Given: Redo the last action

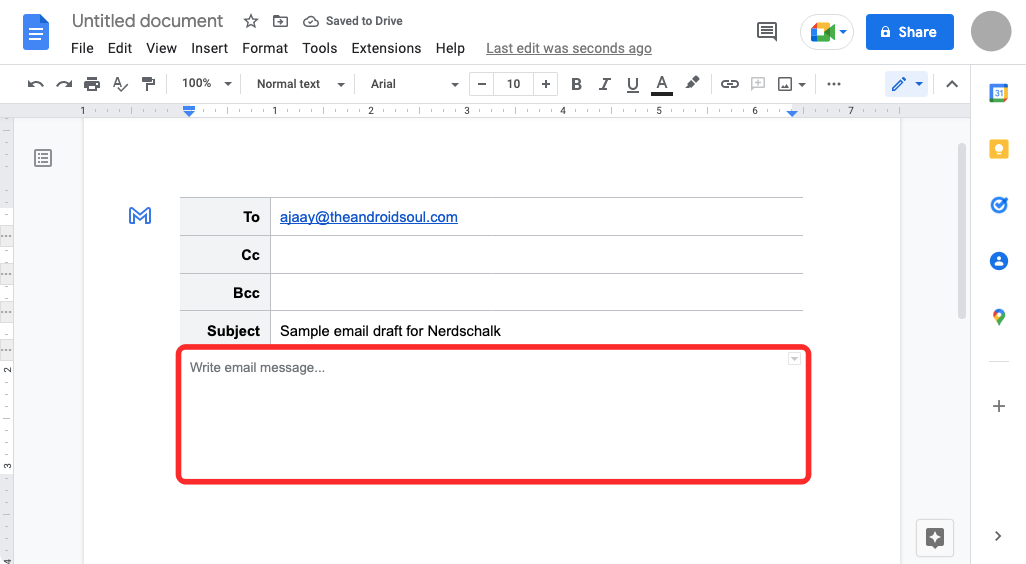Looking at the screenshot, I should pos(63,84).
